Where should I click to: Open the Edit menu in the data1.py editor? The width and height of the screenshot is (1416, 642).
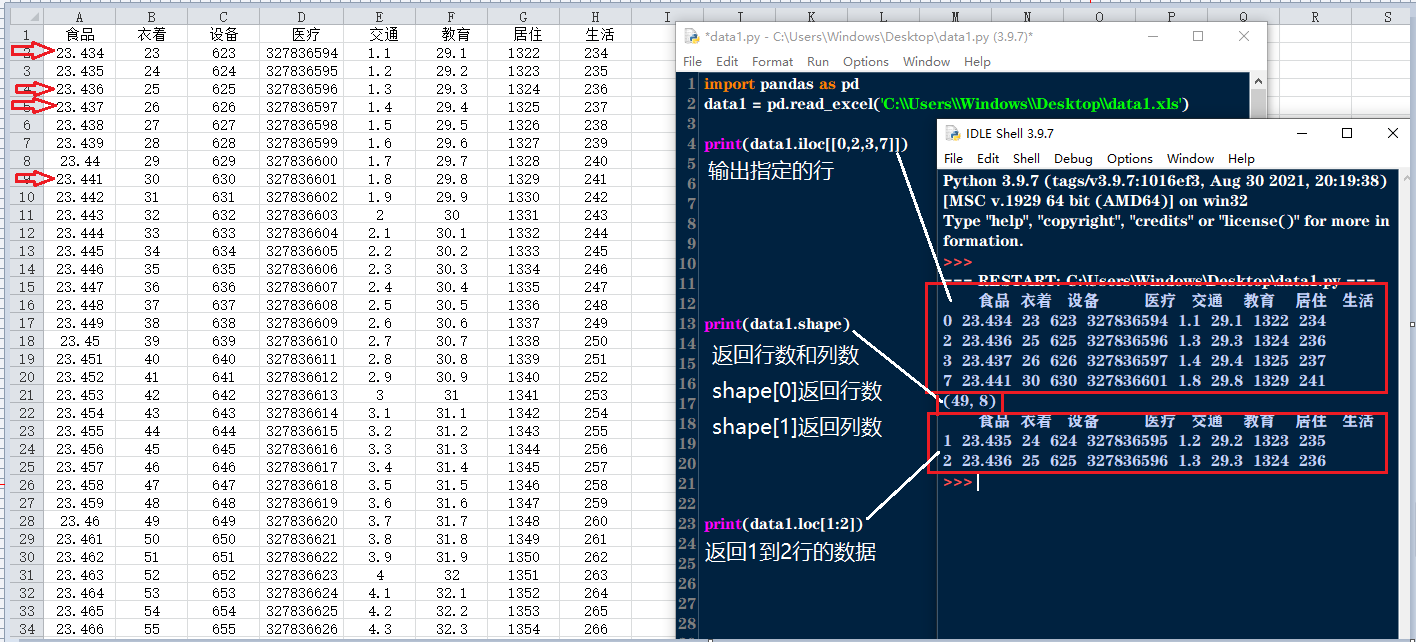coord(727,61)
